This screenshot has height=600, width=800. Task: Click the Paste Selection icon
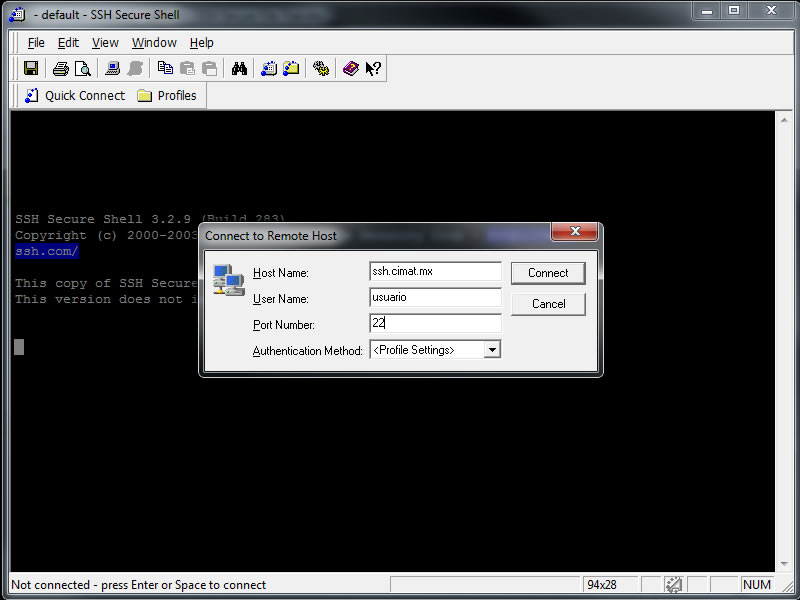pos(209,68)
